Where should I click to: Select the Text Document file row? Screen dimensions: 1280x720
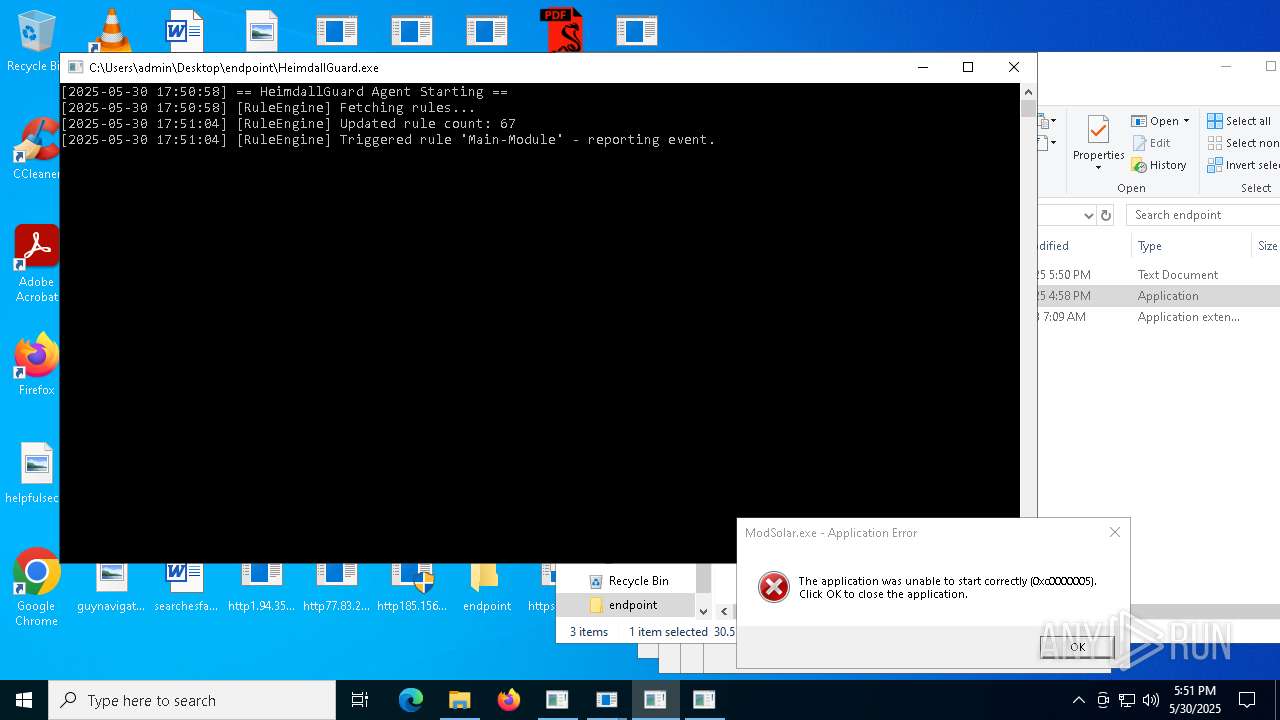[x=1158, y=275]
